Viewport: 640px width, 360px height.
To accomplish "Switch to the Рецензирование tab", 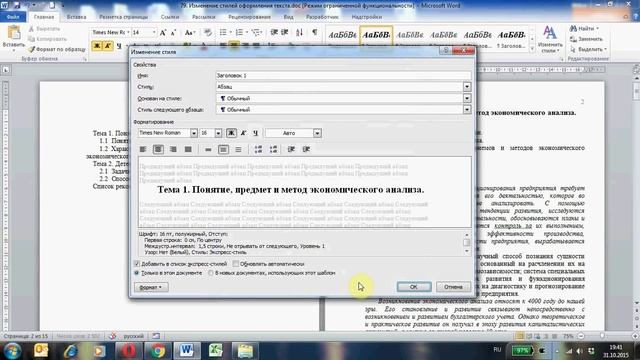I will click(x=249, y=17).
